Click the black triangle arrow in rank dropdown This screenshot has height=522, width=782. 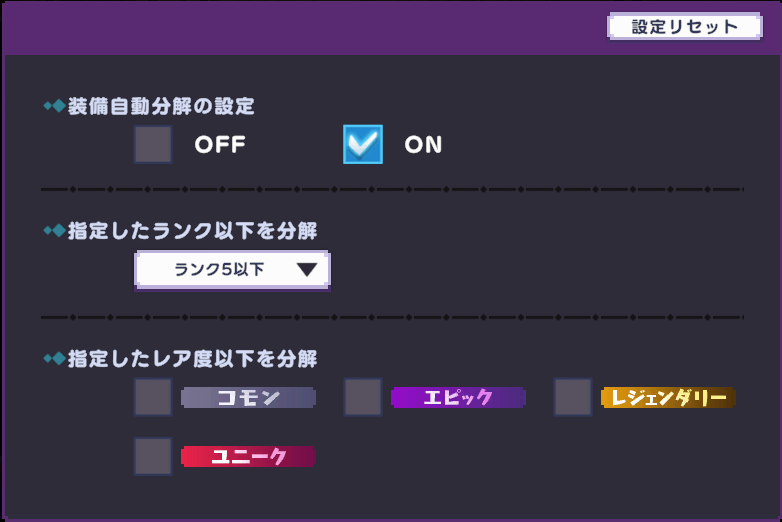[306, 270]
